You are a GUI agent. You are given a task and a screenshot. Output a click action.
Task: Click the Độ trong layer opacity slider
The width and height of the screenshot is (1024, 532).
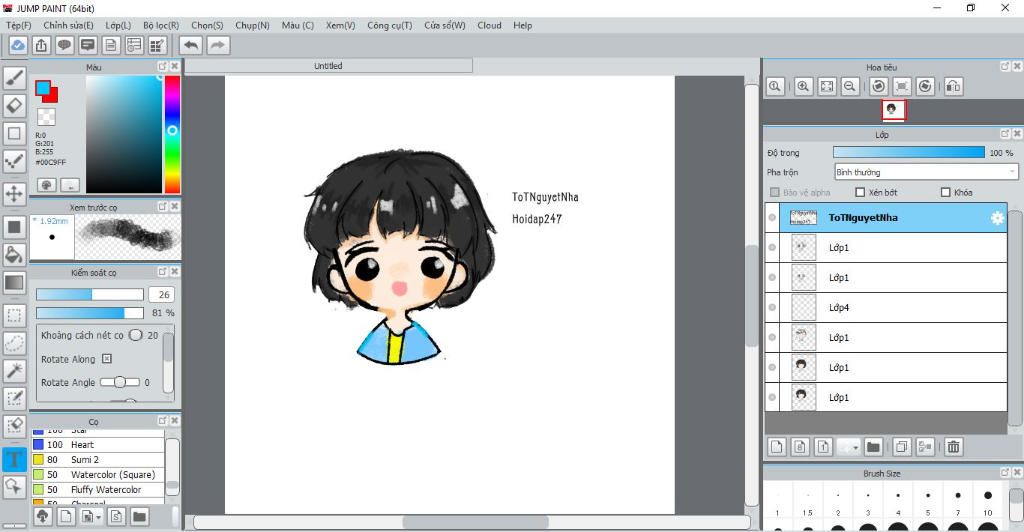[908, 152]
